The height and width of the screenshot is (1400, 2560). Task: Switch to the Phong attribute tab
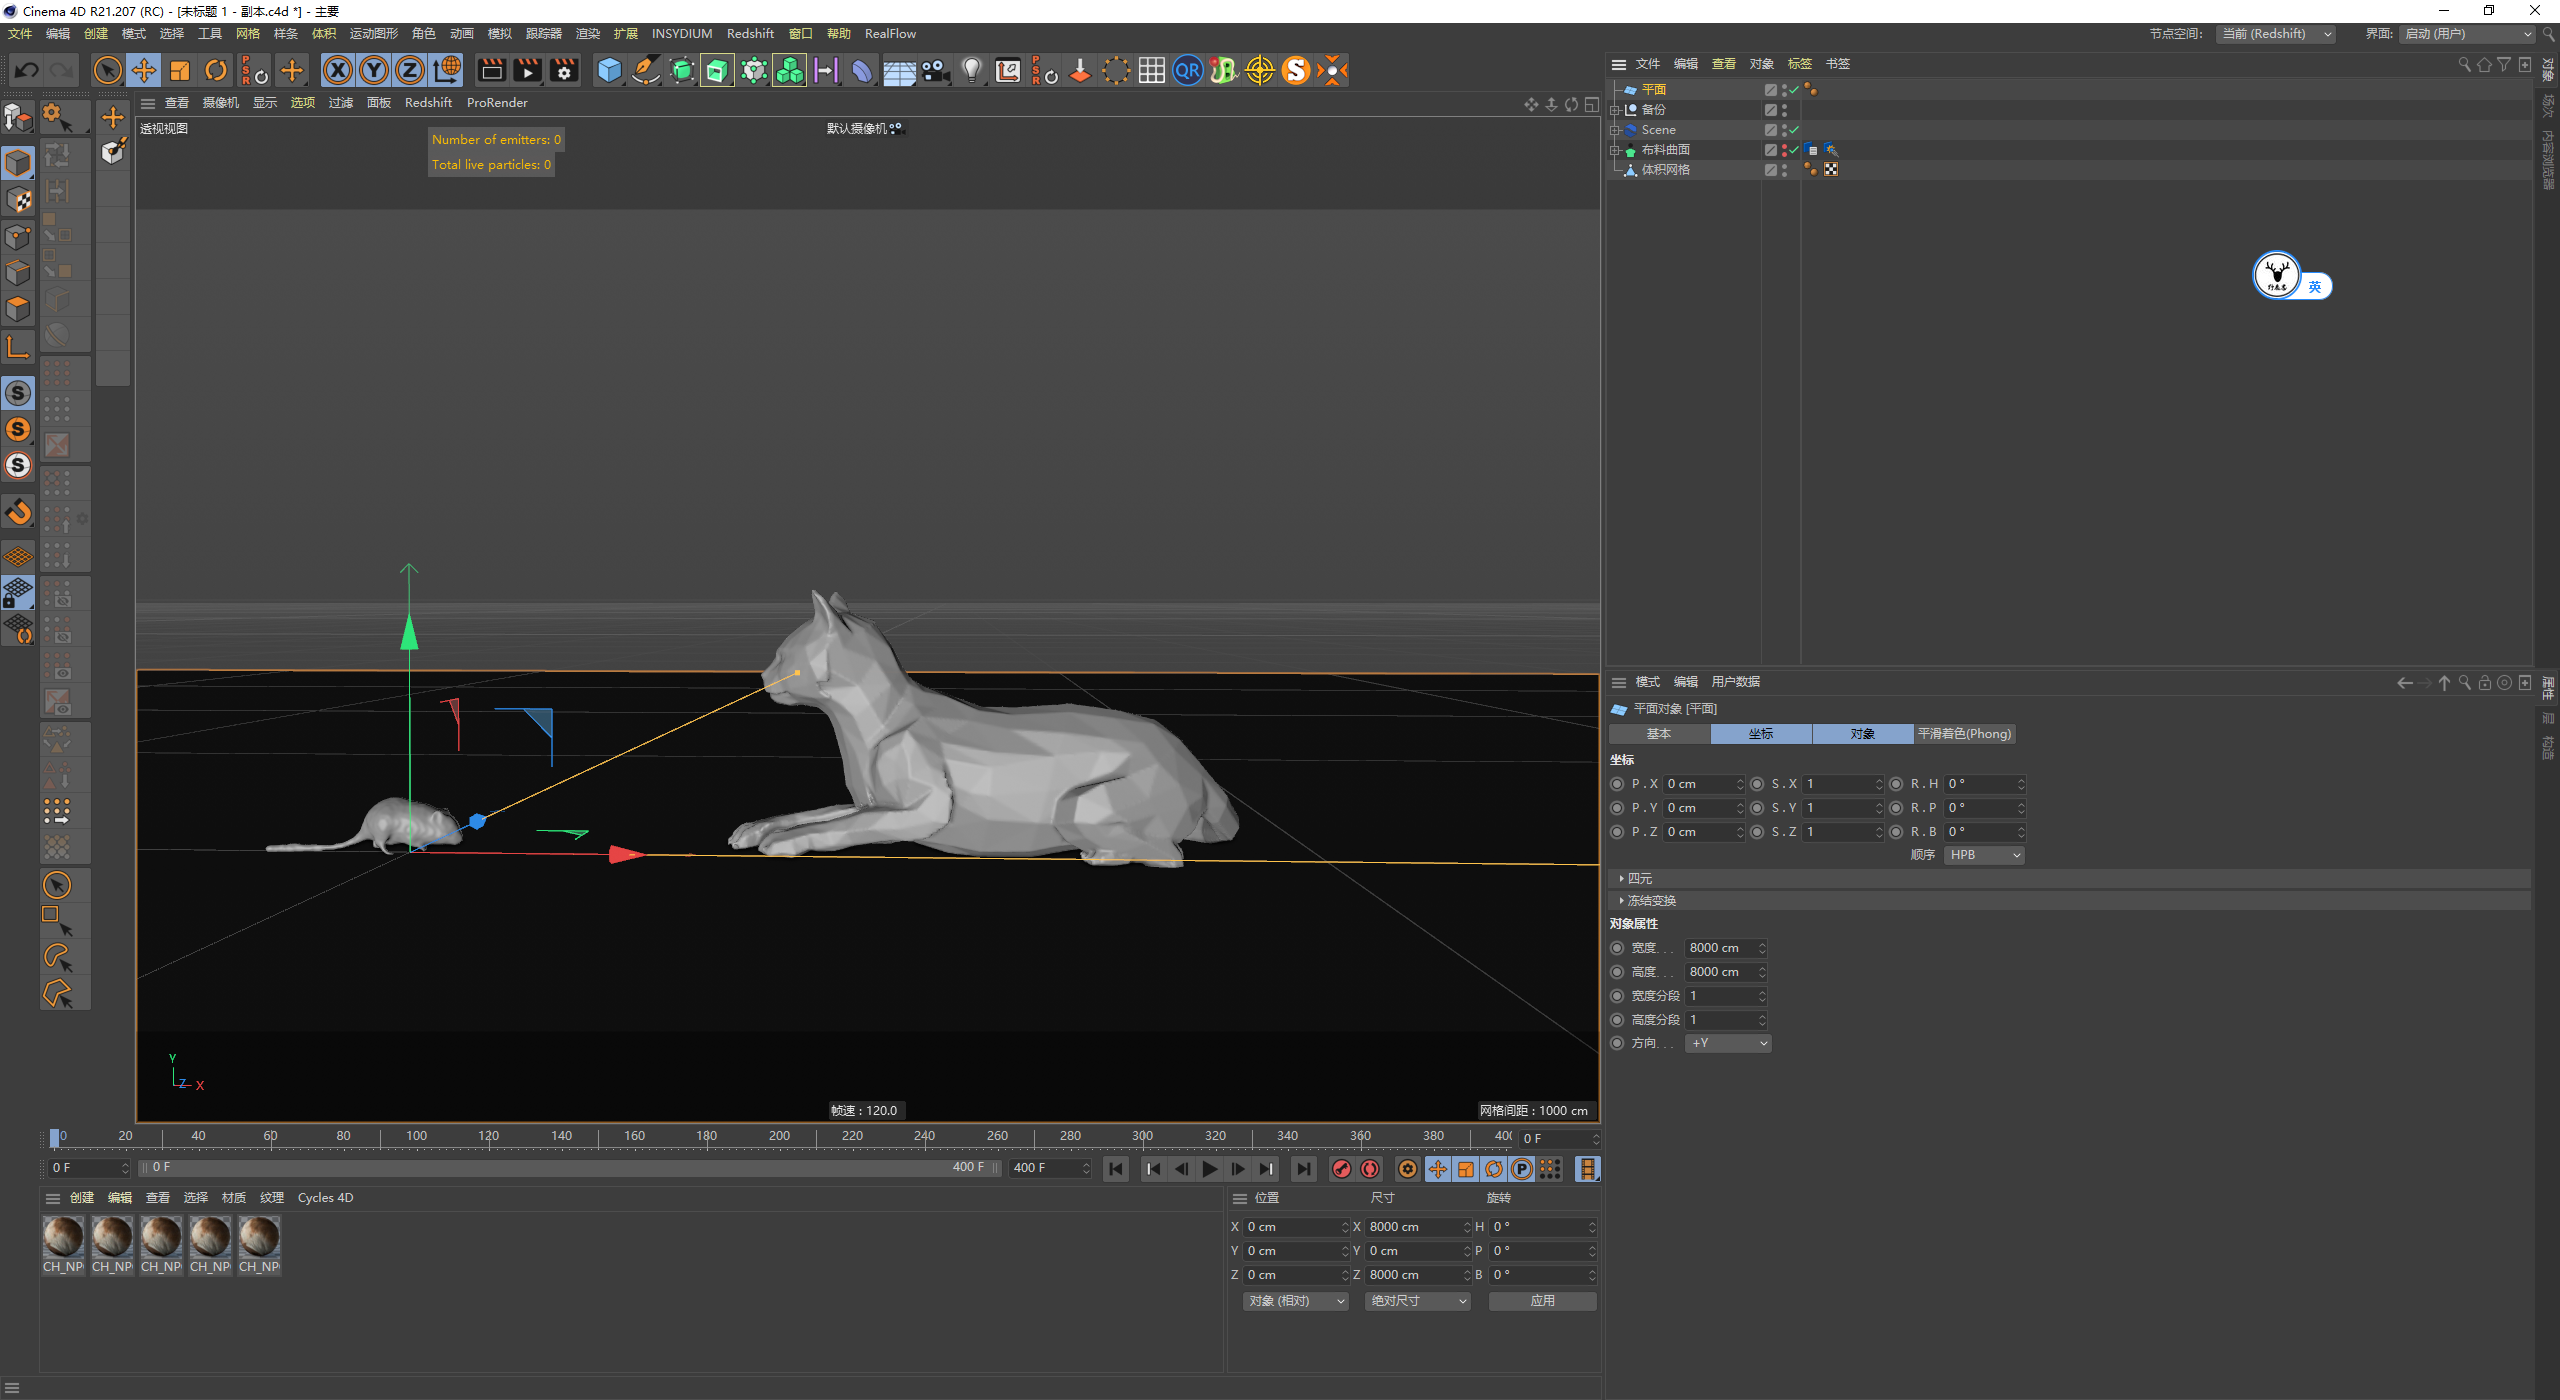coord(1964,734)
